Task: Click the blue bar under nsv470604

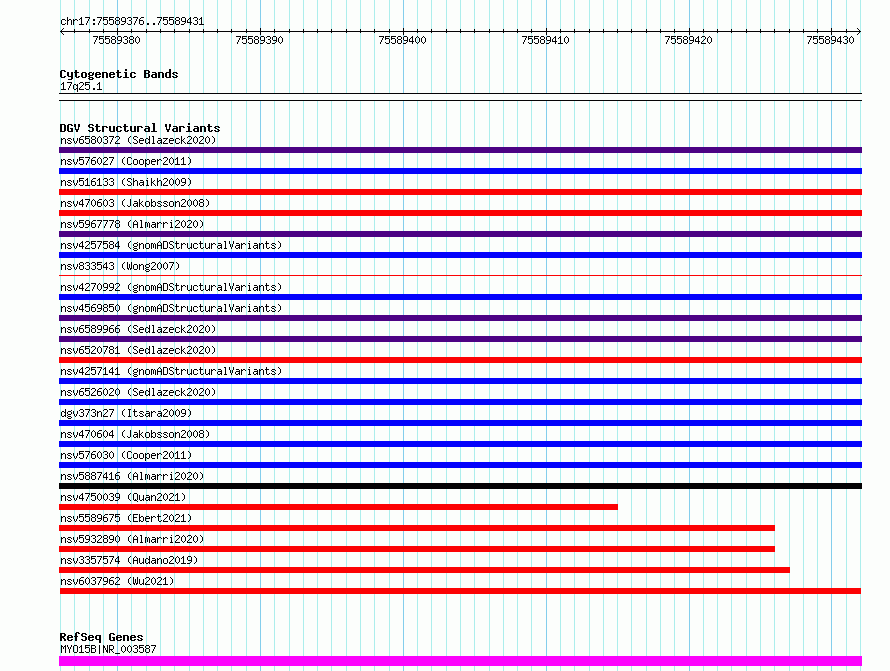Action: click(x=460, y=444)
